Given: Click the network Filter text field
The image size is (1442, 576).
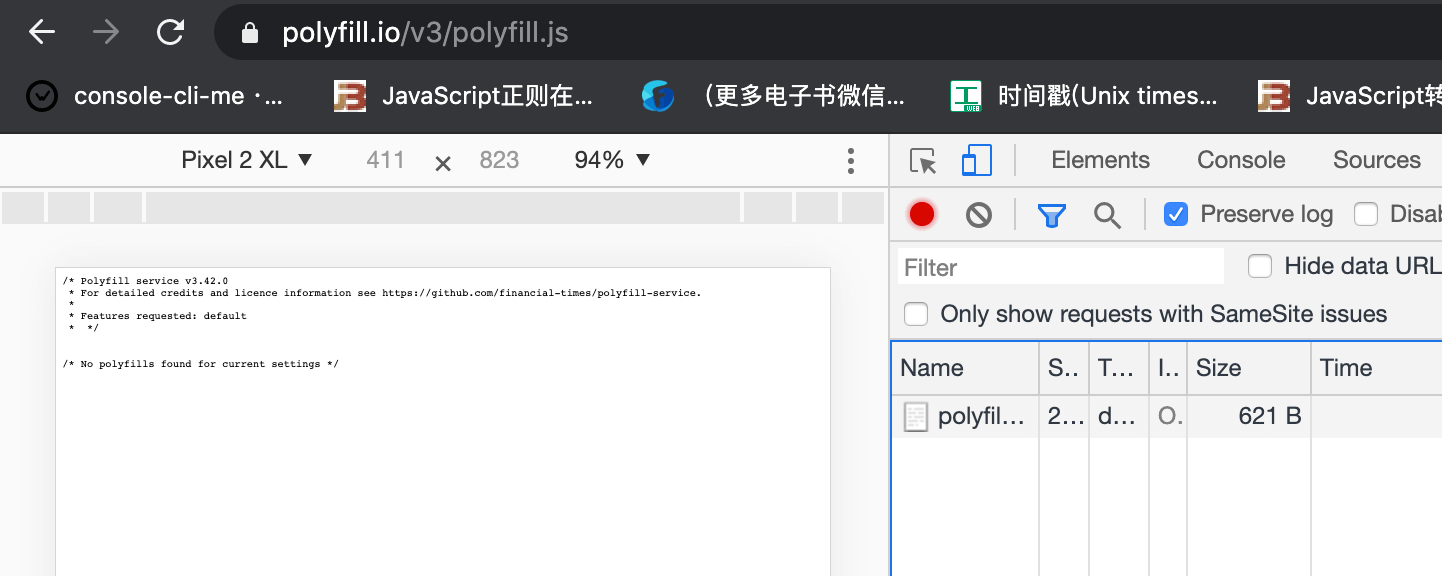Looking at the screenshot, I should tap(1060, 267).
